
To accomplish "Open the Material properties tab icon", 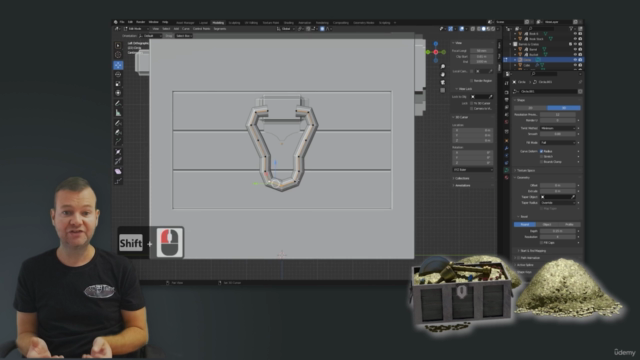I will (x=507, y=178).
